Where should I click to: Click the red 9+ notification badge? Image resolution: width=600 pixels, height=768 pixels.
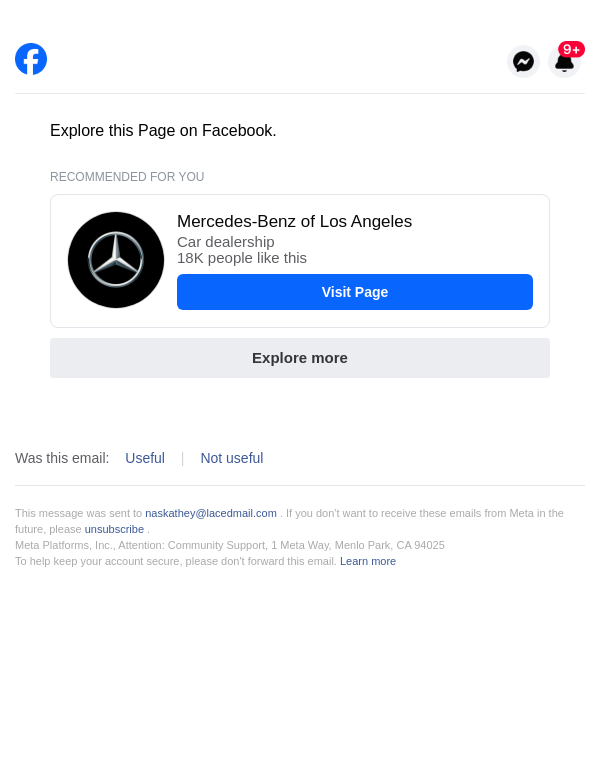pos(571,49)
